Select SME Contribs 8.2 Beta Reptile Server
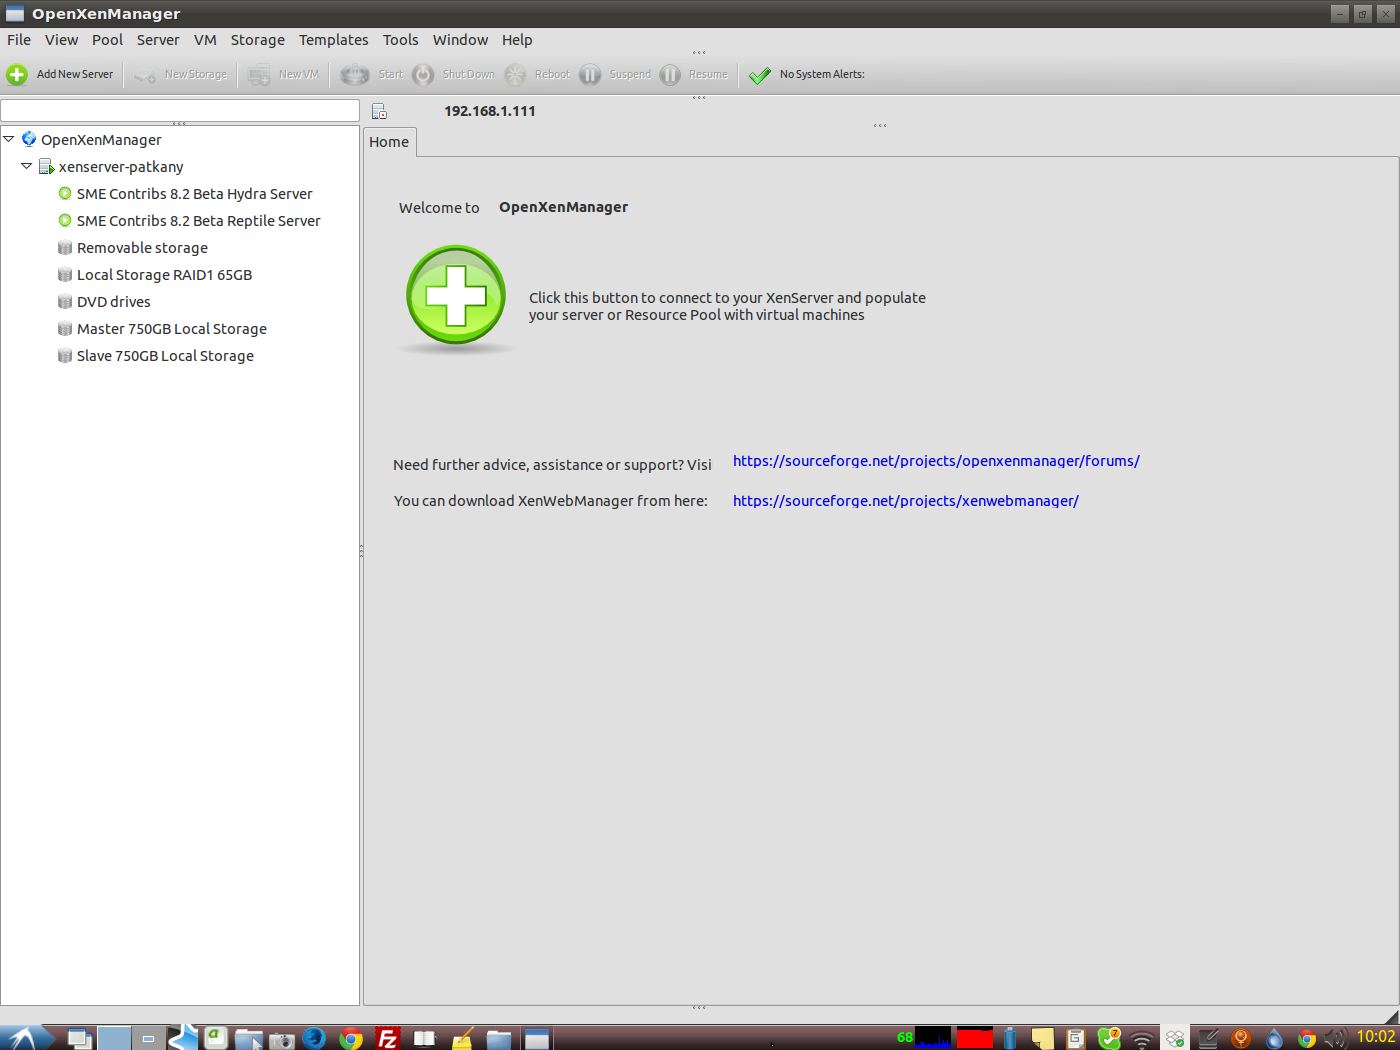Screen dimensions: 1400x1050 (198, 221)
